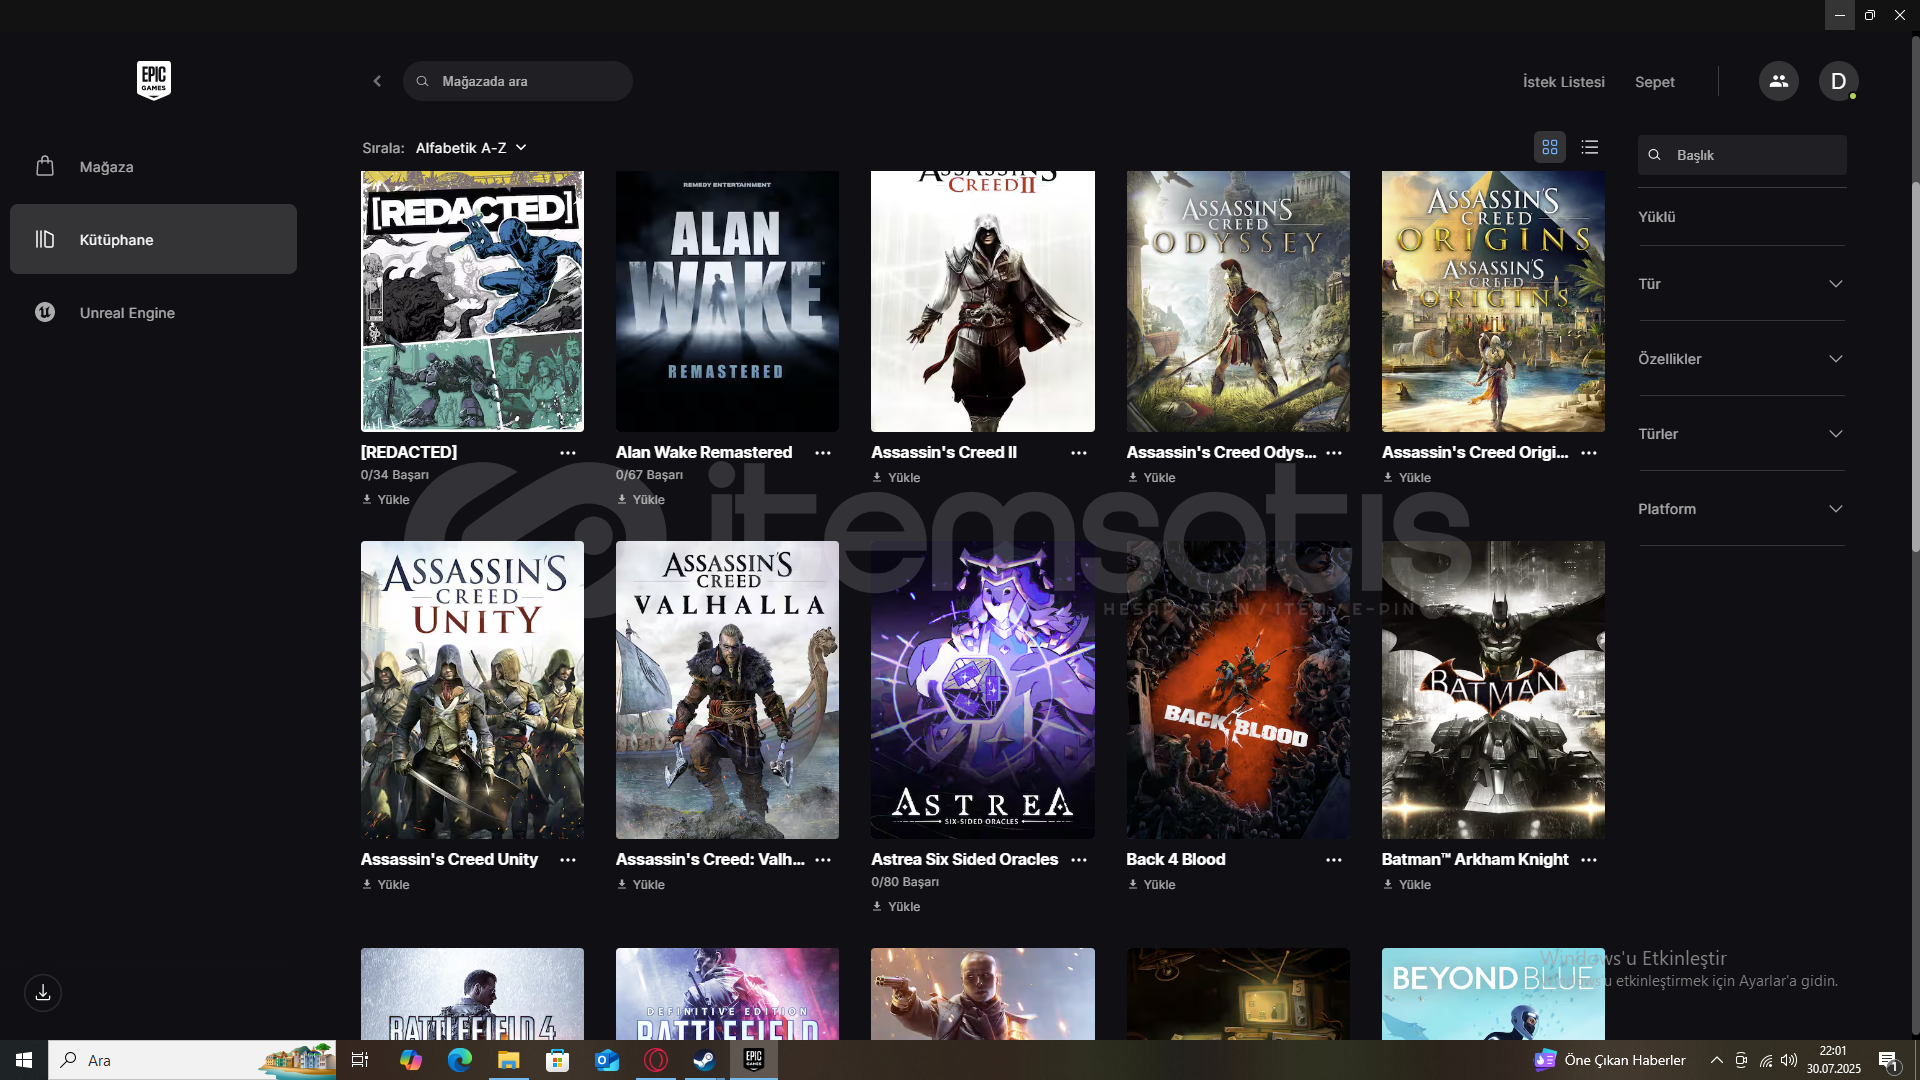Click Yükle under Batman Arkham Knight
This screenshot has height=1080, width=1920.
tap(1407, 884)
